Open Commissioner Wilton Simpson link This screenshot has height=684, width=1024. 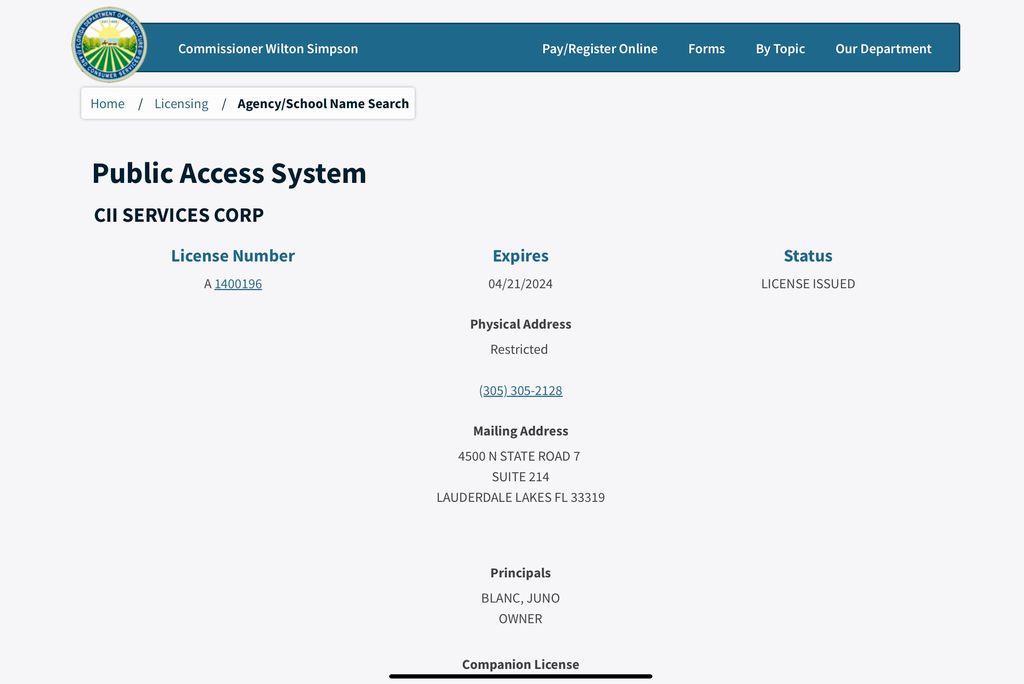point(268,49)
